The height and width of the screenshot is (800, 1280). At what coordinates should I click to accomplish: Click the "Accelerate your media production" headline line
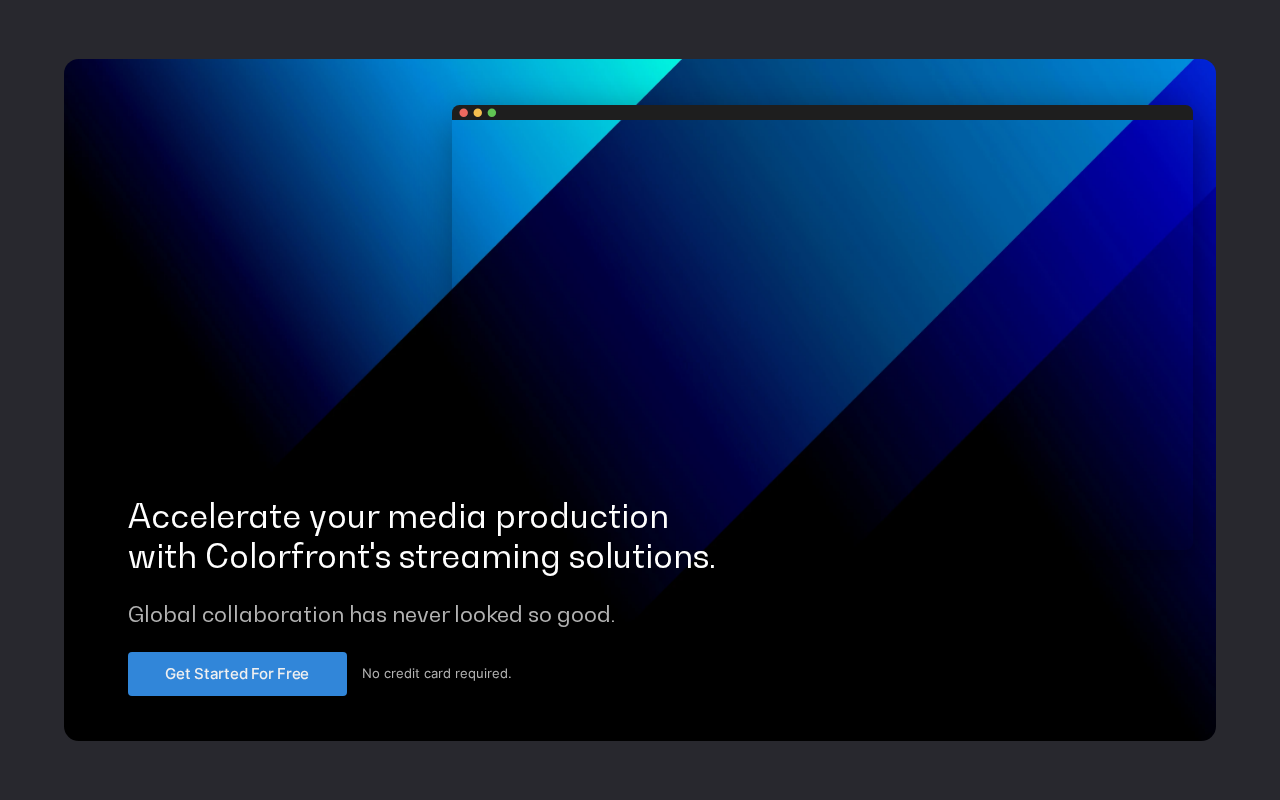tap(398, 517)
